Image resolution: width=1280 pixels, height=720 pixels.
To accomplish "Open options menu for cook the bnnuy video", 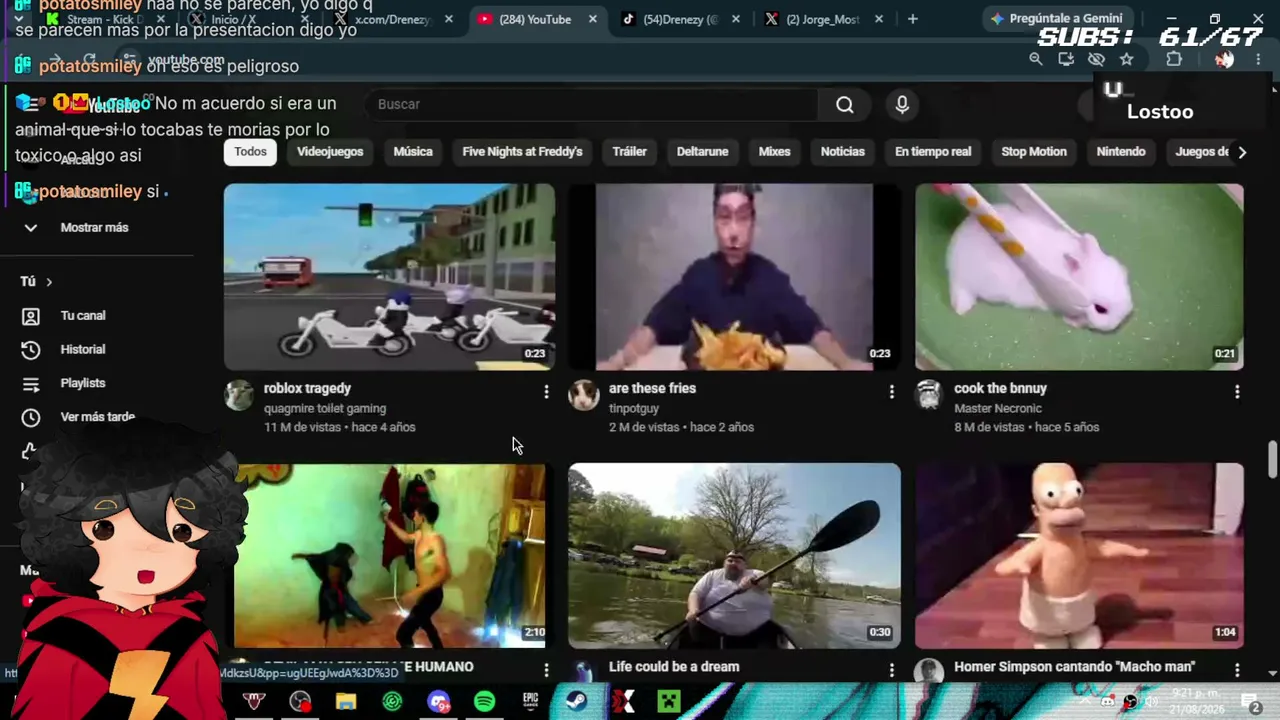I will 1237,392.
